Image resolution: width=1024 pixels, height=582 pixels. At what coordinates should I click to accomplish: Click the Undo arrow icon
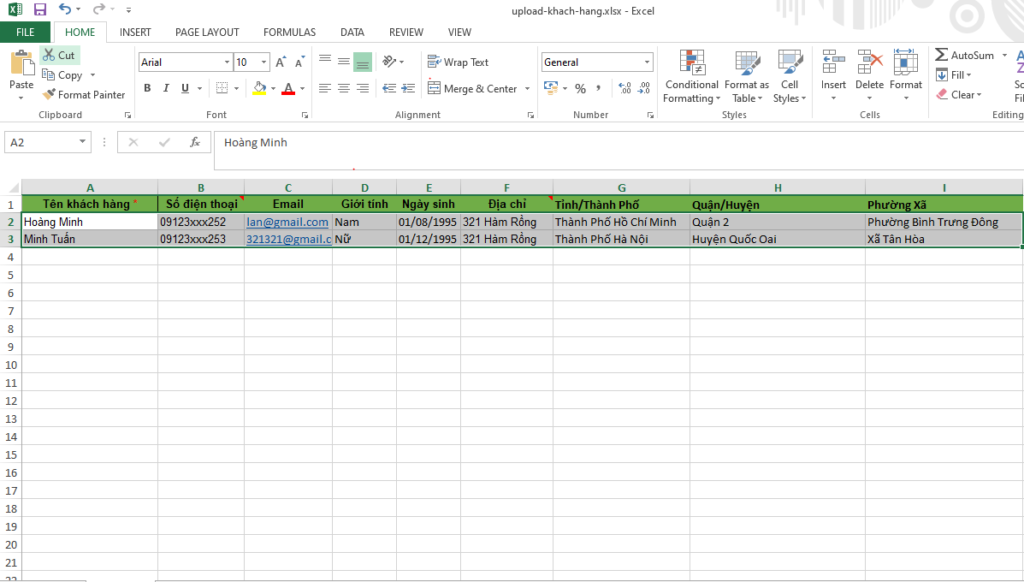pos(65,9)
